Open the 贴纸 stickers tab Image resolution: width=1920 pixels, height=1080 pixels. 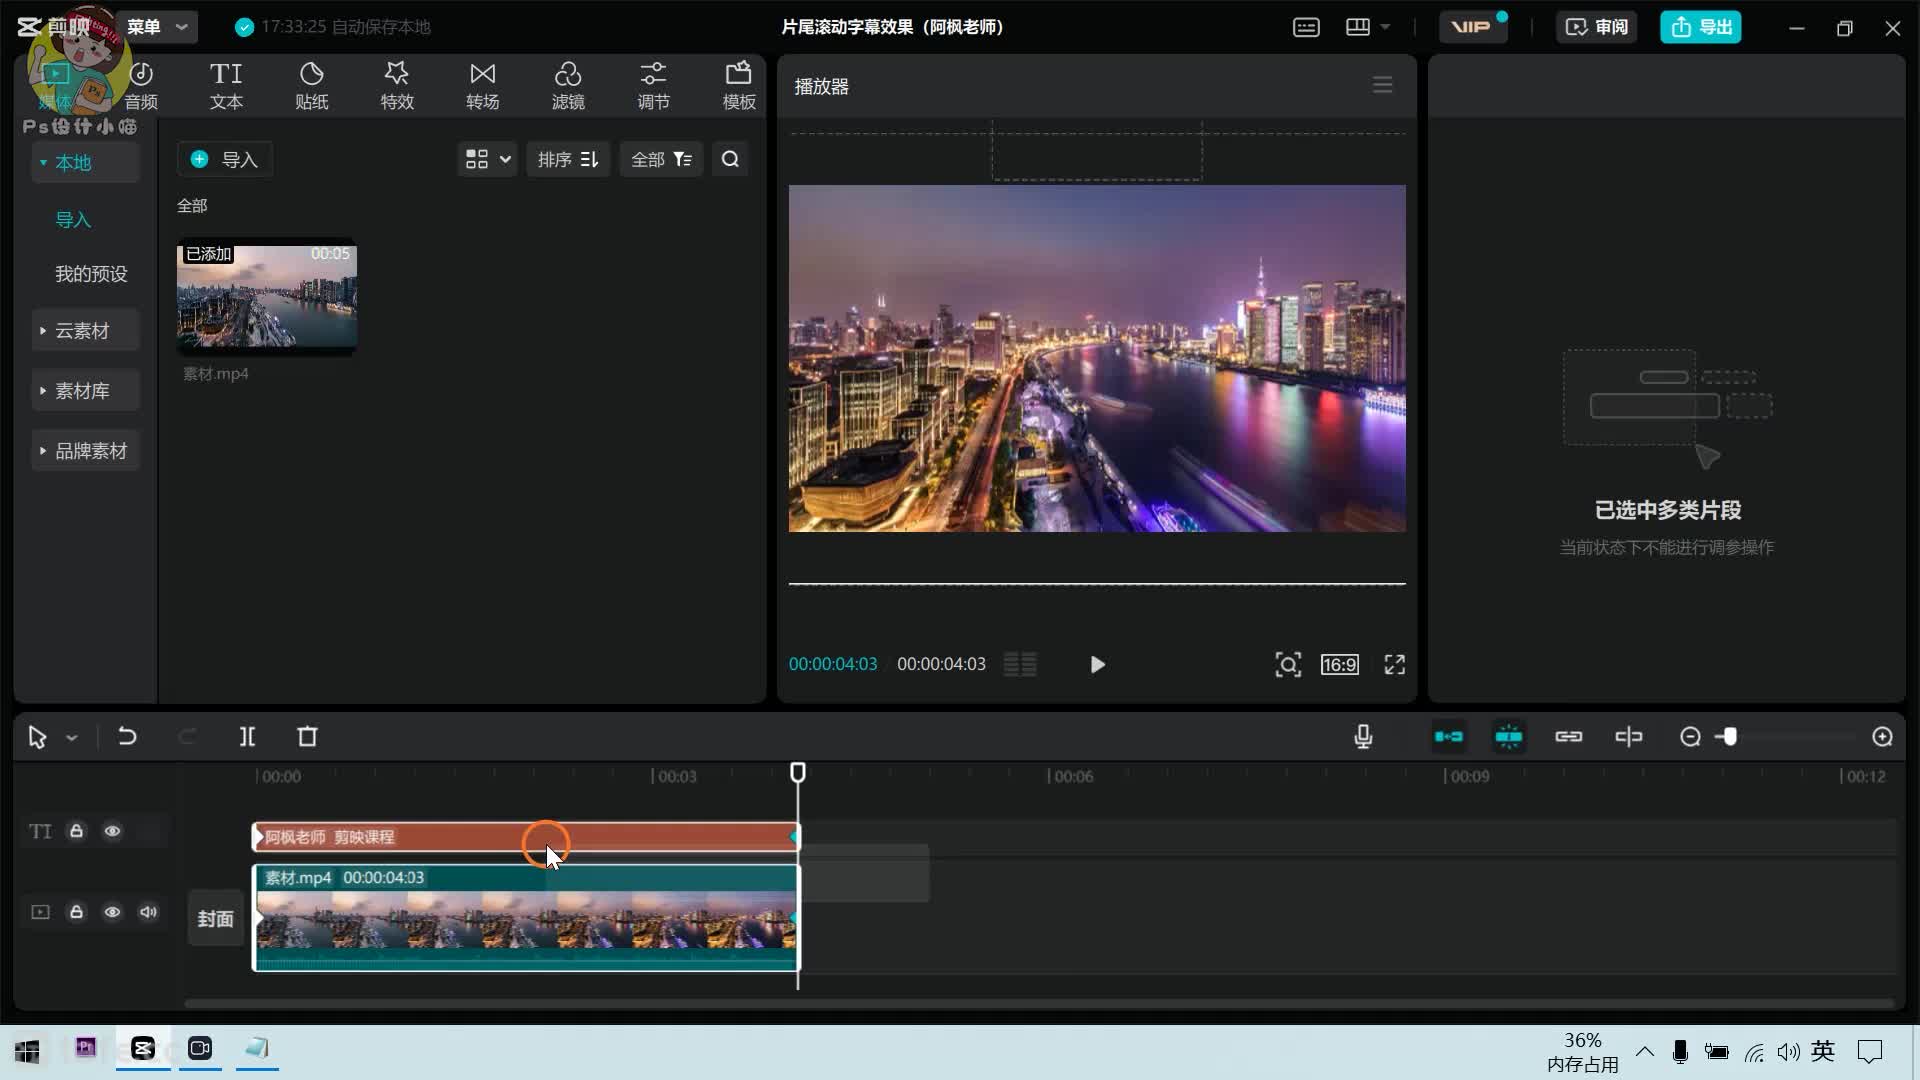point(312,86)
